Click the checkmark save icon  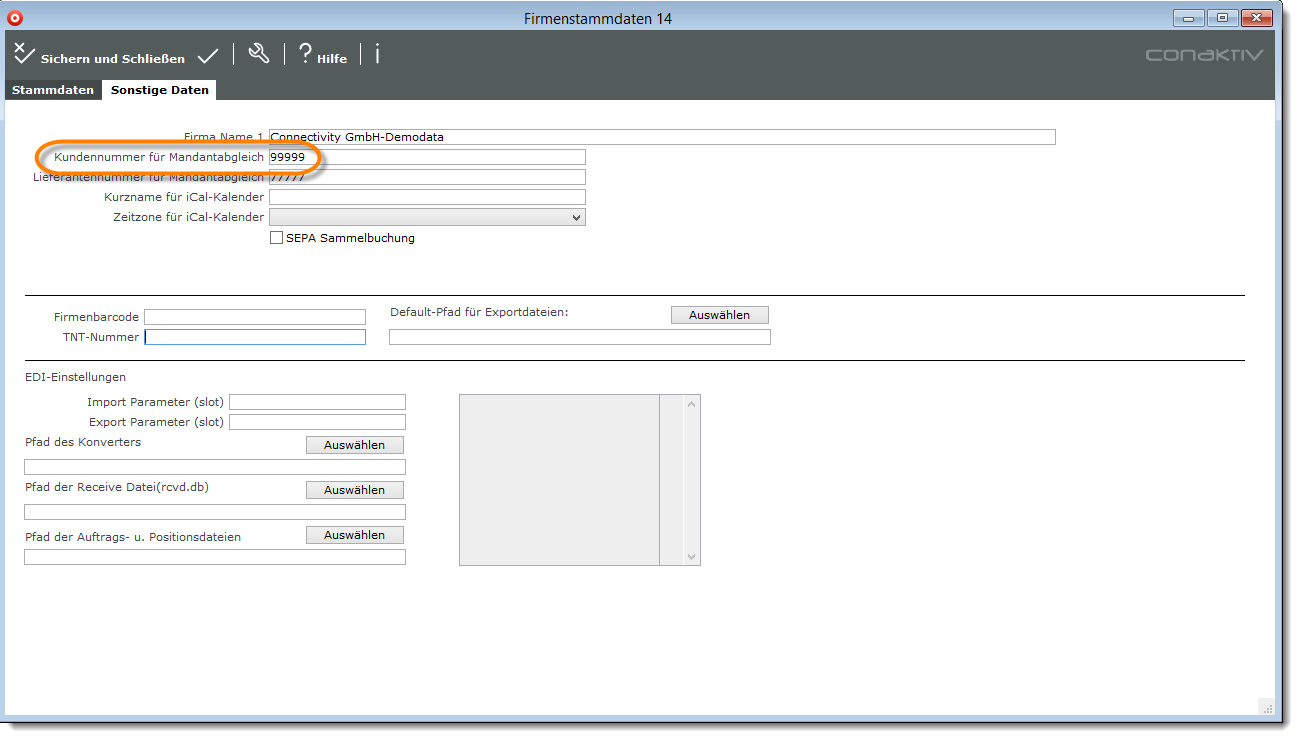(208, 56)
